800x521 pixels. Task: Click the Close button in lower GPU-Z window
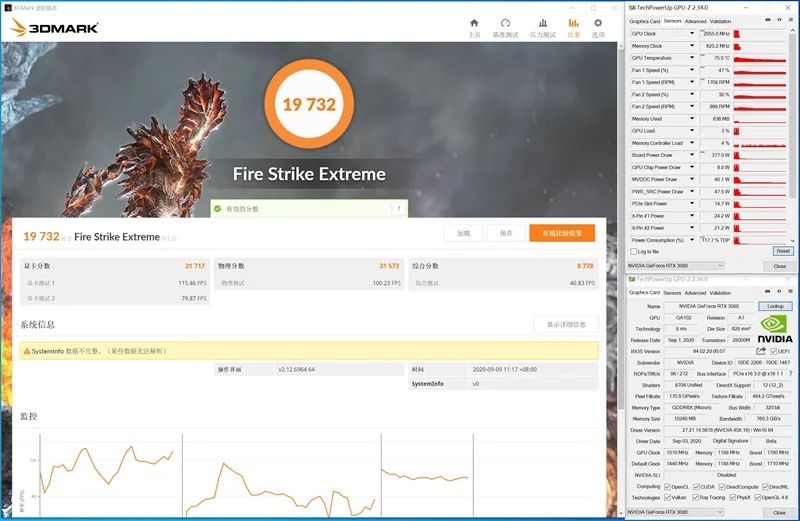(x=779, y=512)
